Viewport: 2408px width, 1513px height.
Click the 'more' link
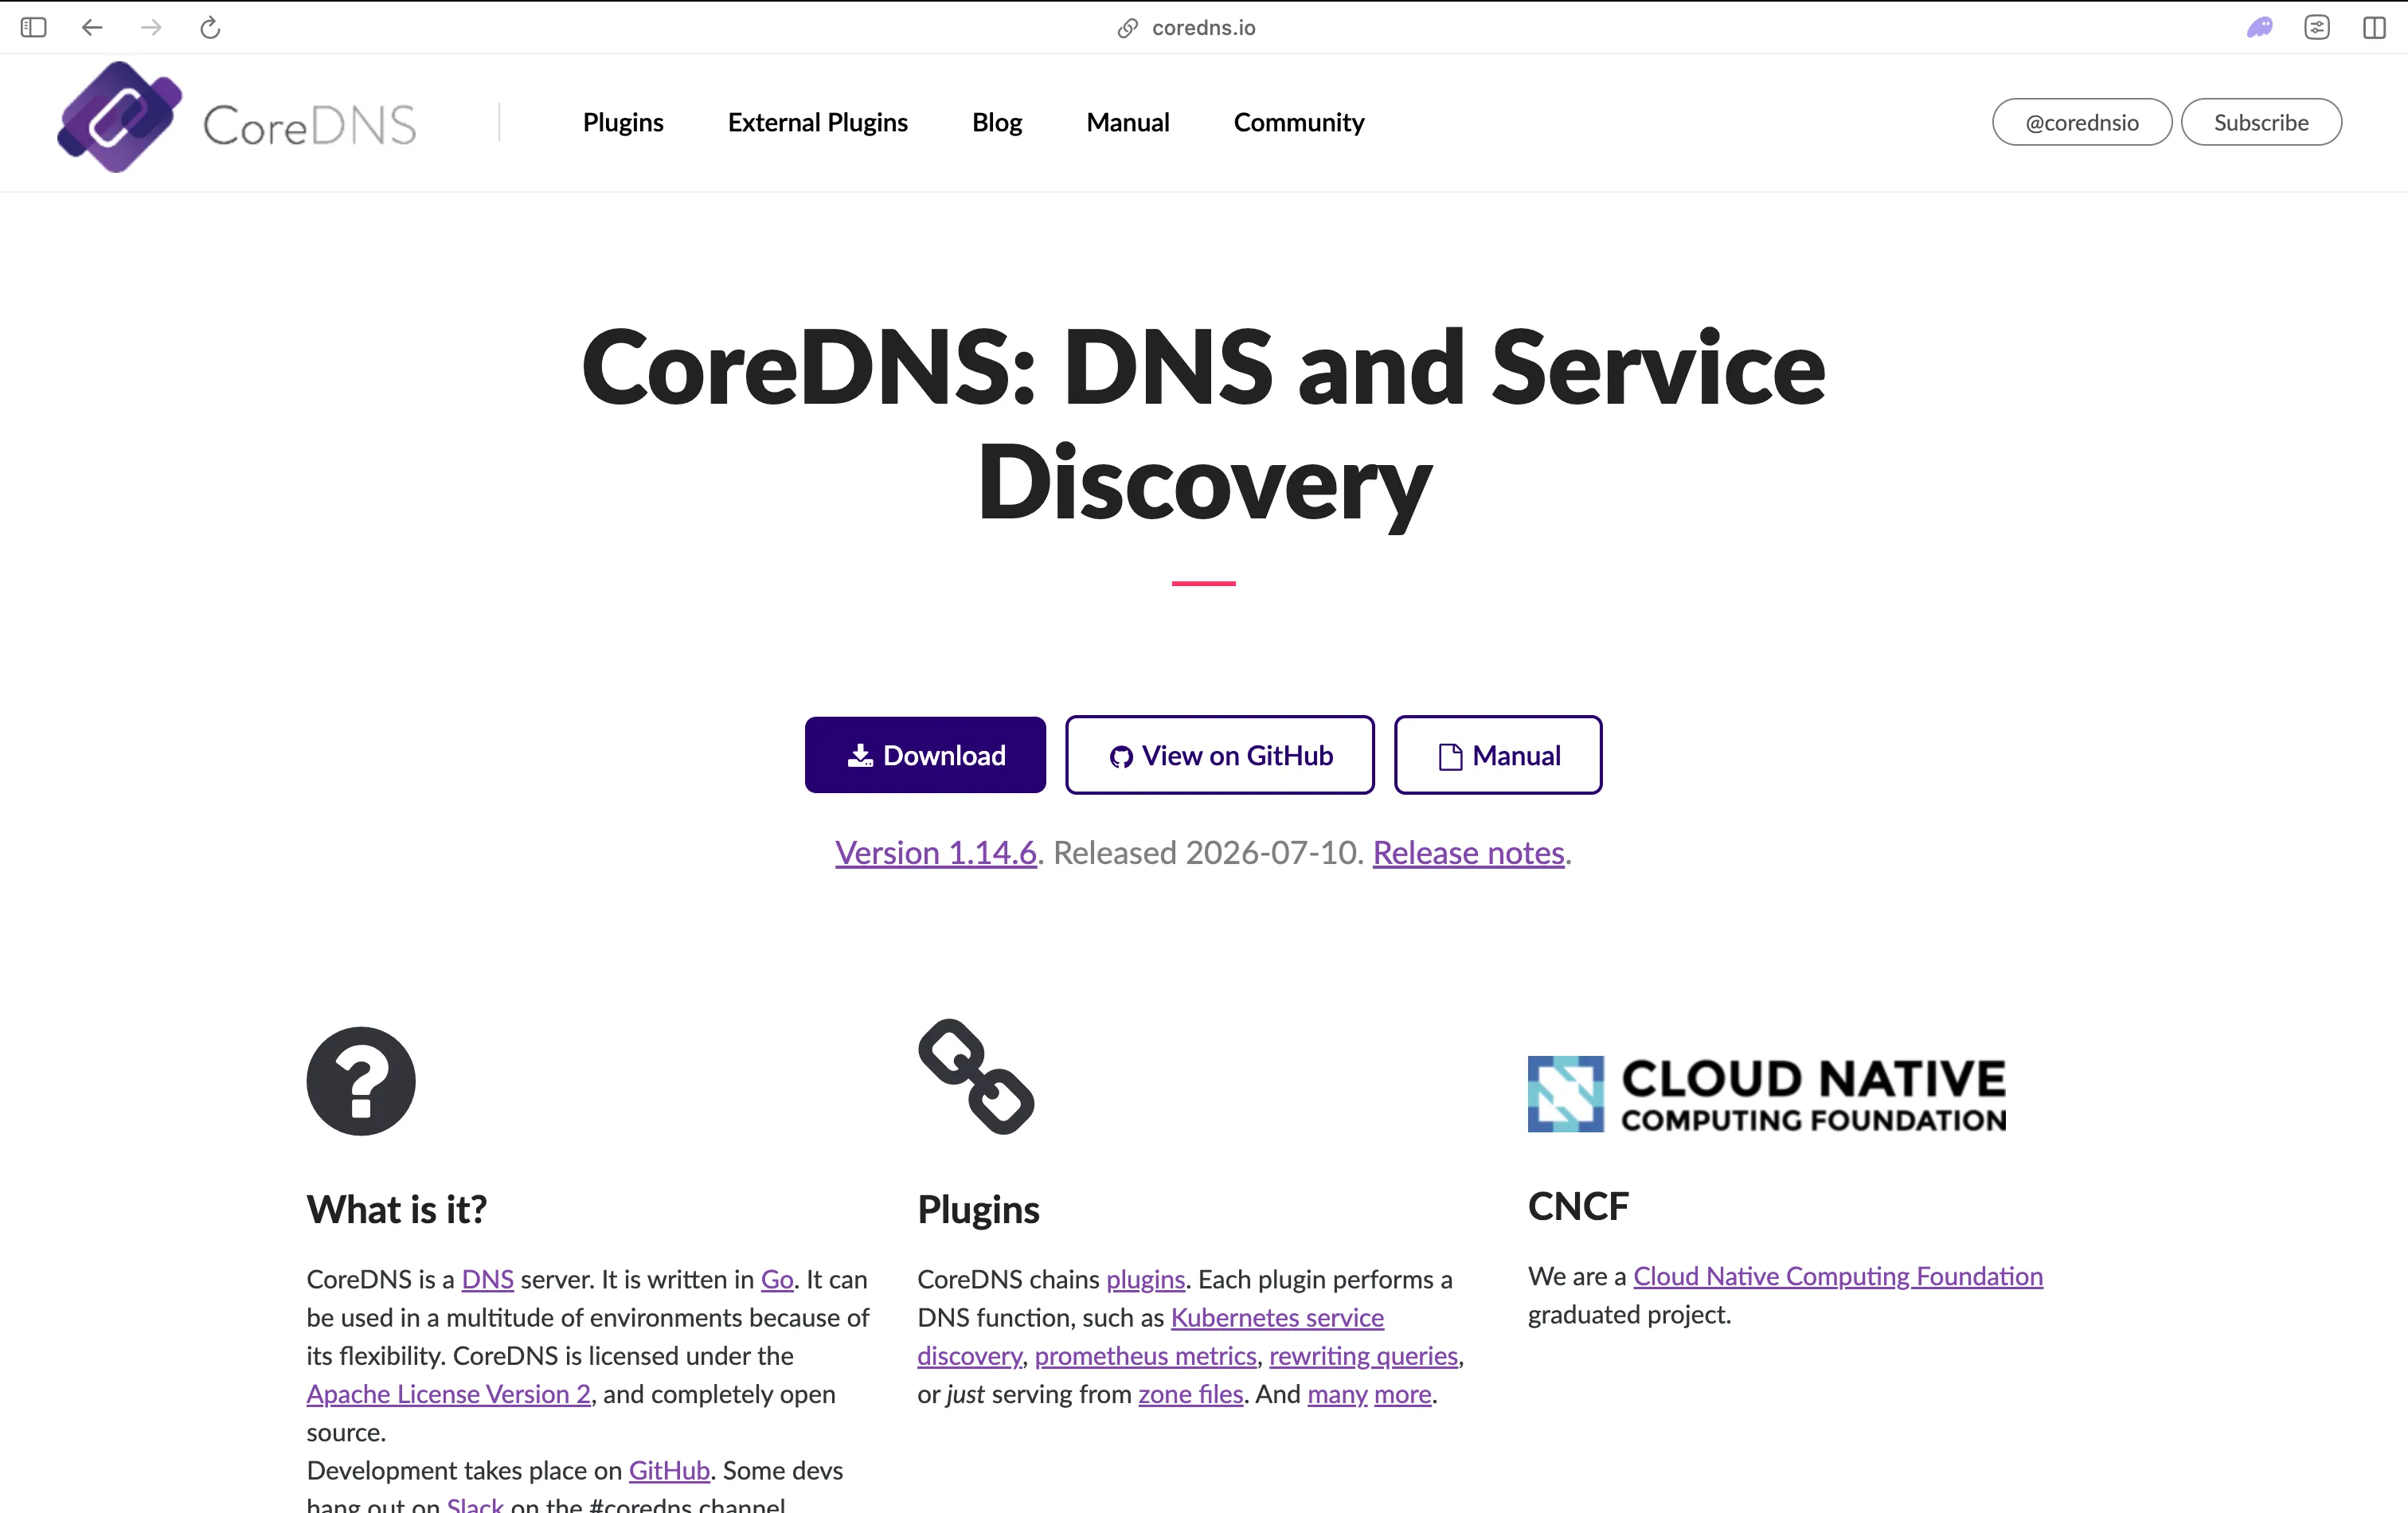tap(1403, 1394)
